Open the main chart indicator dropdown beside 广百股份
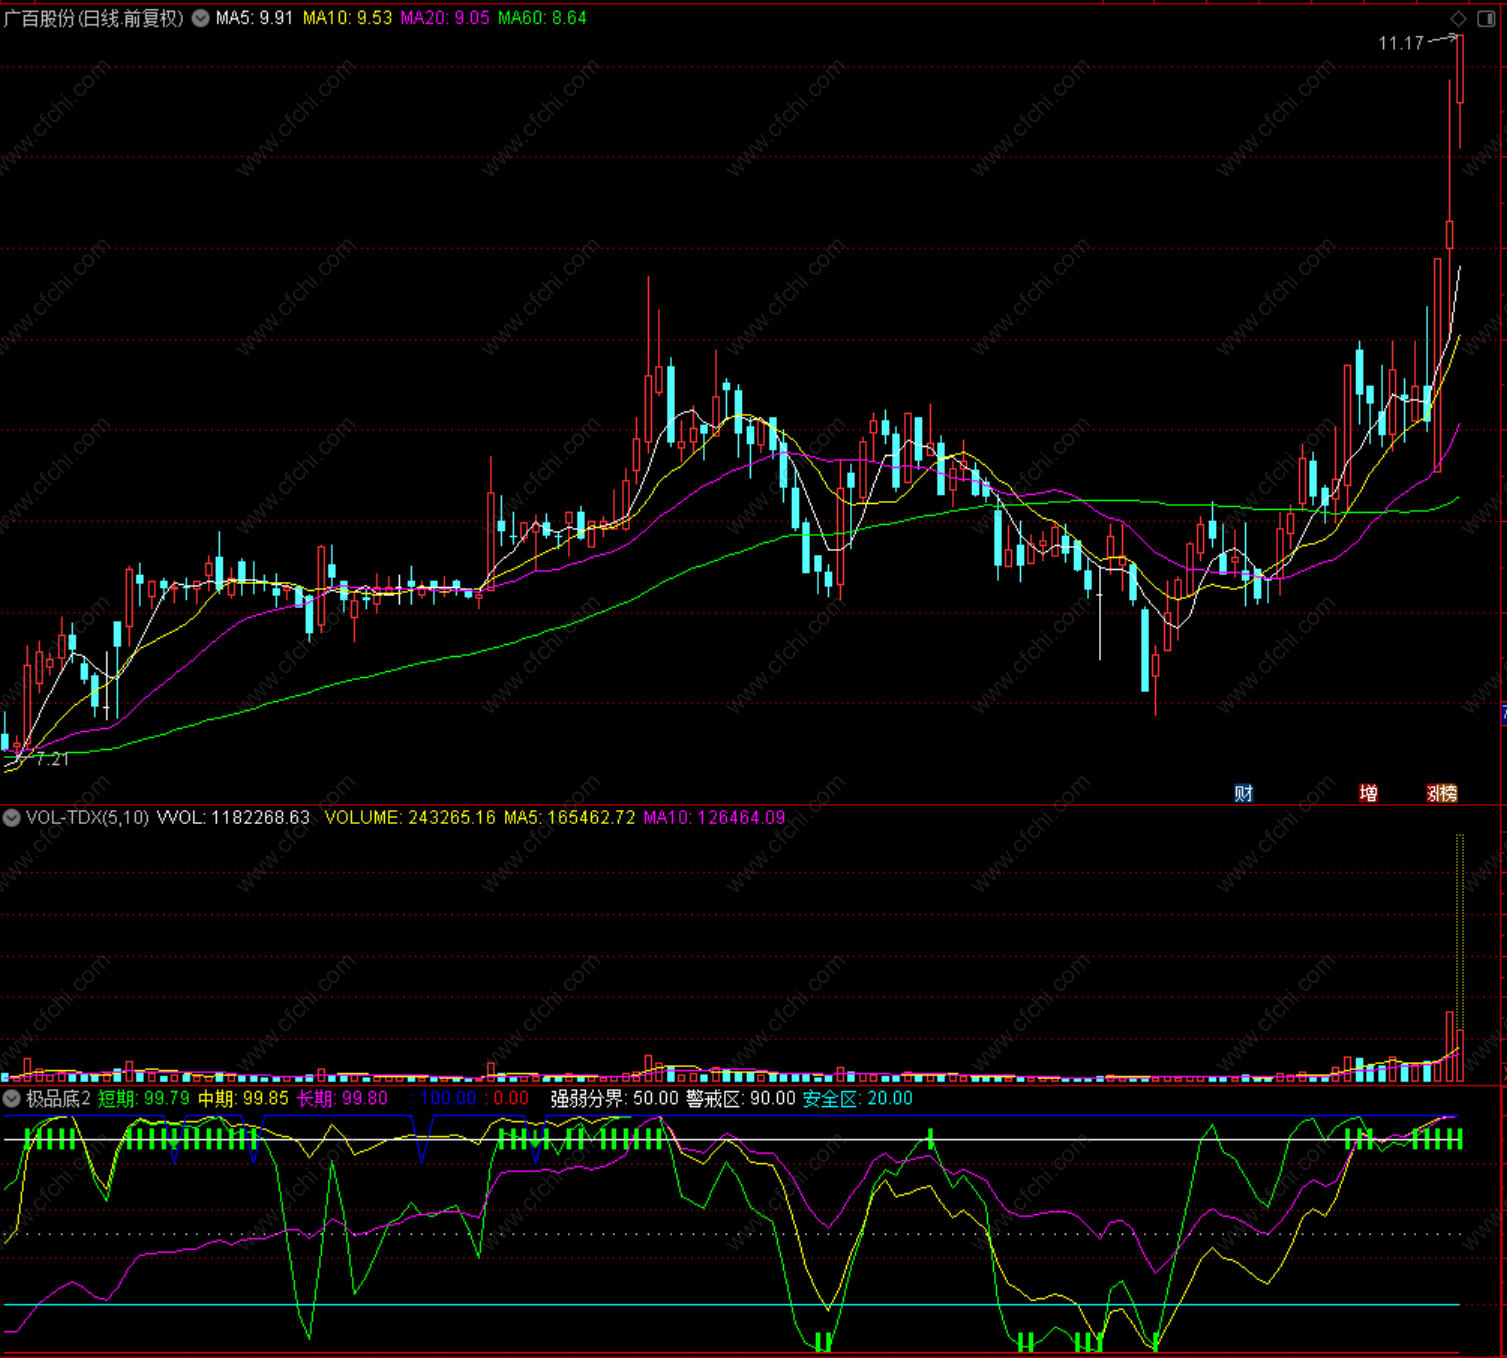The width and height of the screenshot is (1507, 1358). (201, 18)
